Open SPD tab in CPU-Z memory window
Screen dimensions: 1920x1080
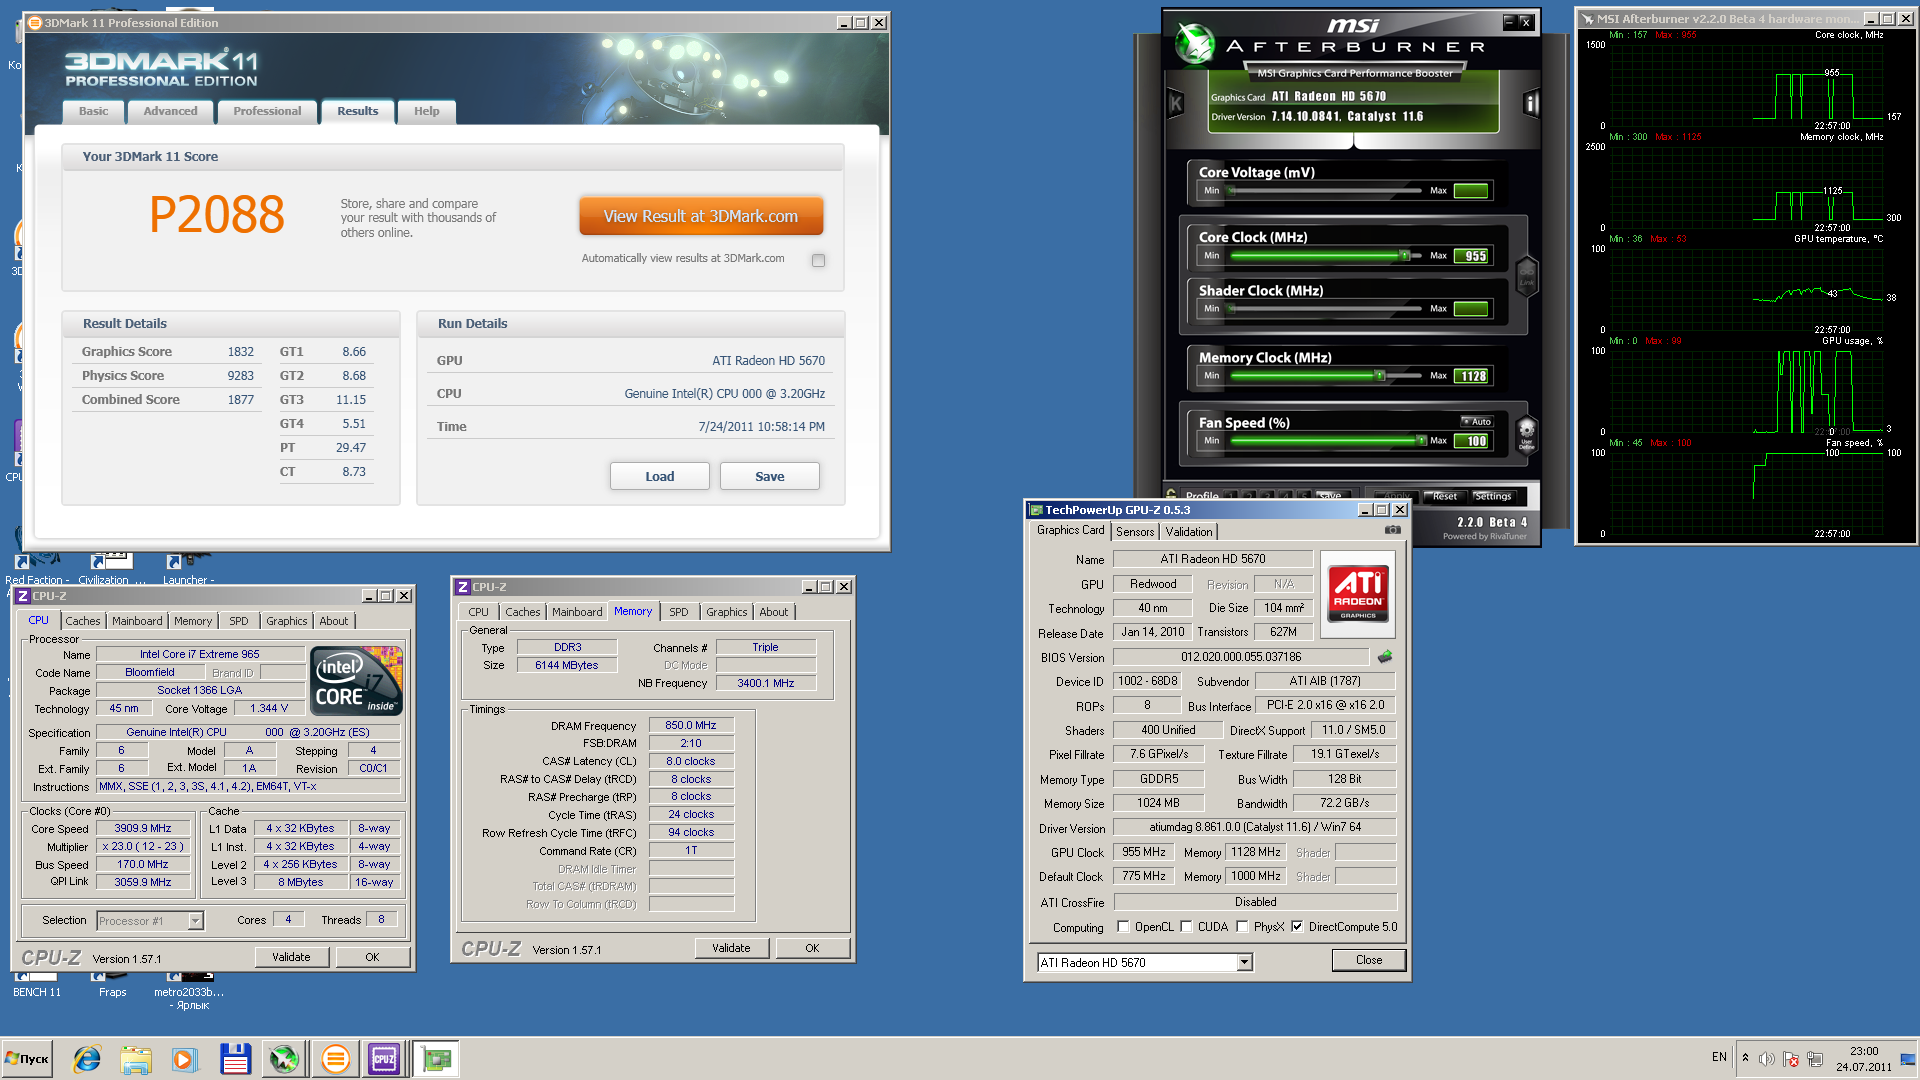pyautogui.click(x=679, y=612)
